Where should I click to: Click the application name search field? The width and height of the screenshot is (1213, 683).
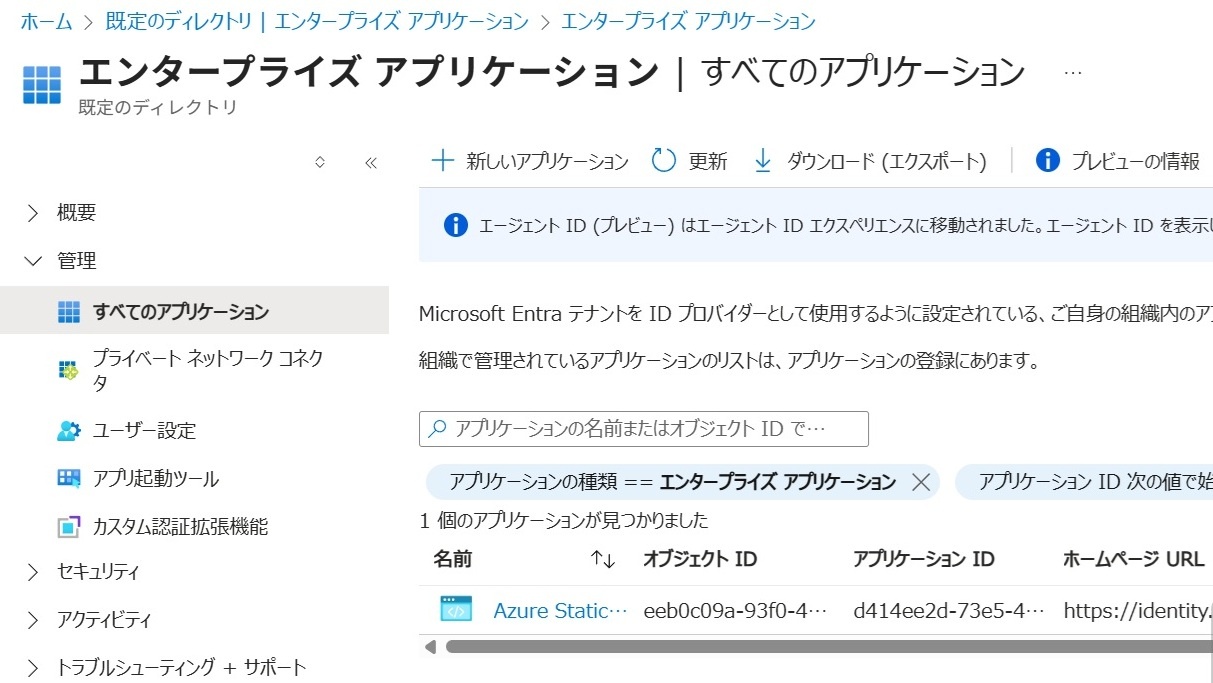(x=644, y=429)
